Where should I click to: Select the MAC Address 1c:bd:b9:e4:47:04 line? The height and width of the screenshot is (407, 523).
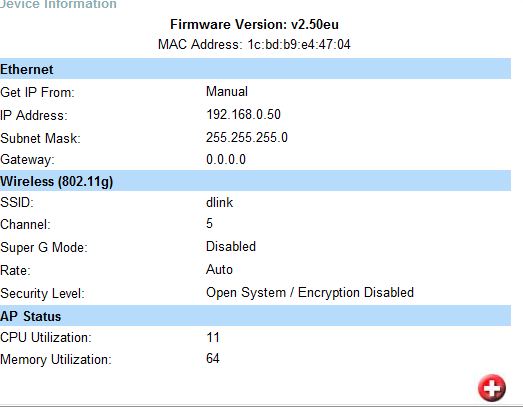tap(254, 44)
